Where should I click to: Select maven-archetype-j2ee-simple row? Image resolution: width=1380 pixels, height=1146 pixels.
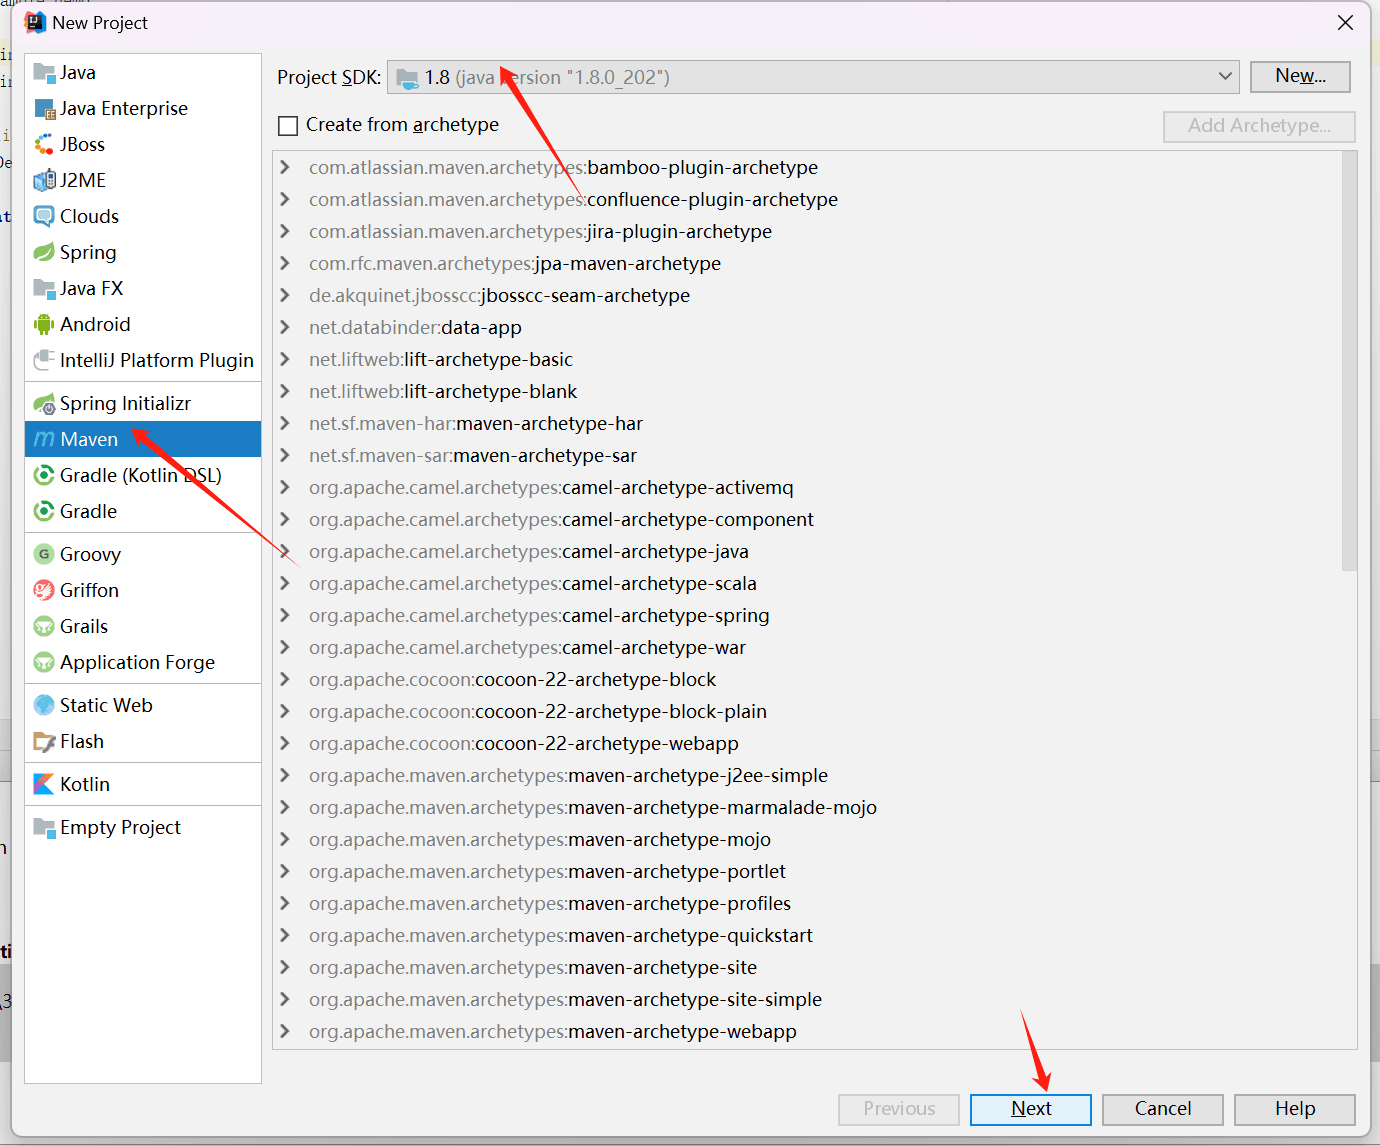pos(807,775)
